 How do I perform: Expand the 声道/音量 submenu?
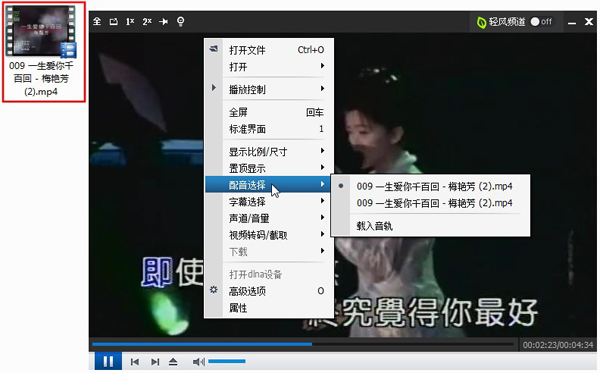tap(269, 218)
